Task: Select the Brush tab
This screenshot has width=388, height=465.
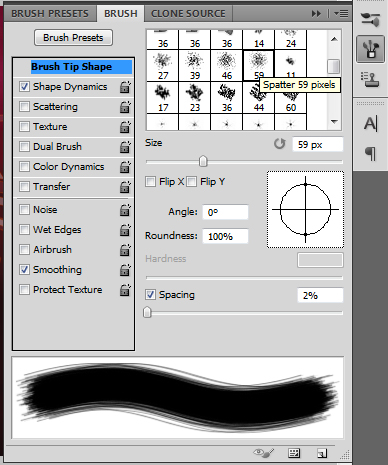Action: point(121,14)
